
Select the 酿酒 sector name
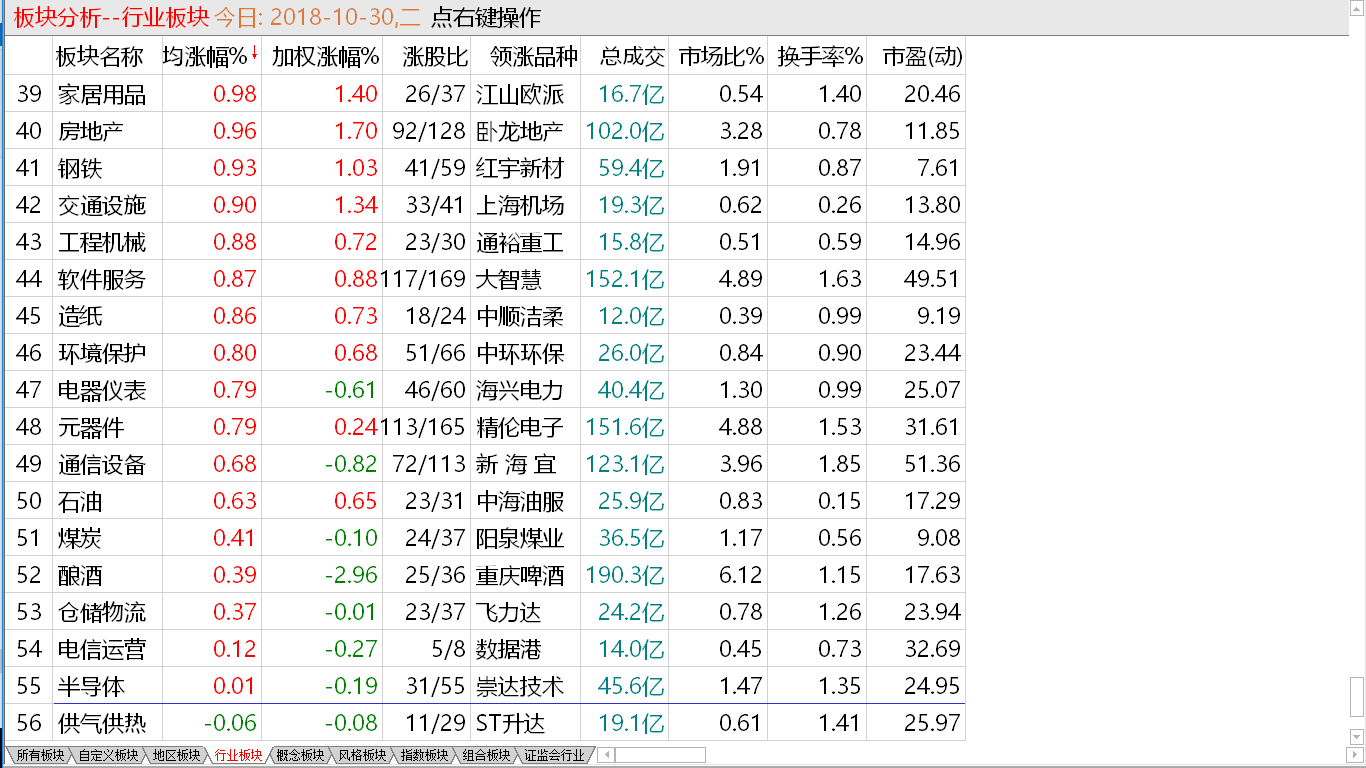80,575
